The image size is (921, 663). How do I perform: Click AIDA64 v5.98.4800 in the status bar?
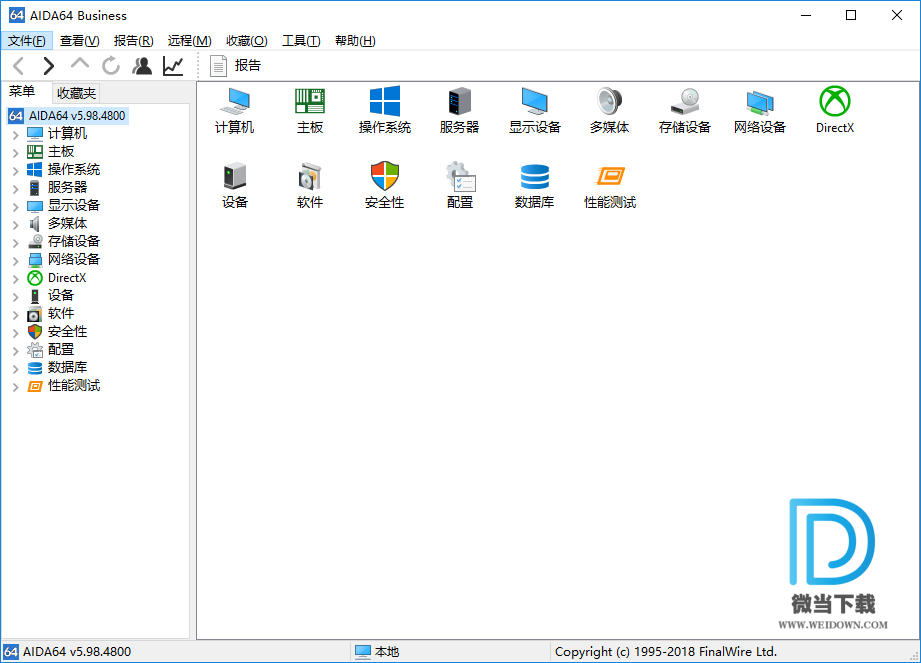tap(67, 652)
